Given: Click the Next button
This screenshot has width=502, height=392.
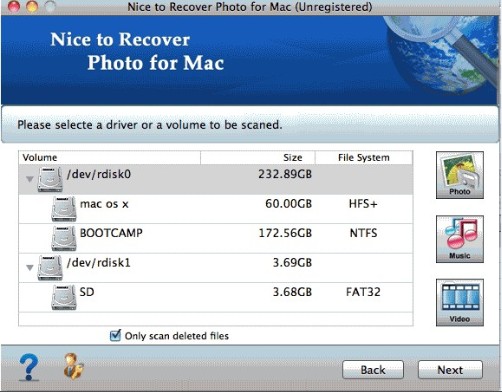Looking at the screenshot, I should coord(450,370).
